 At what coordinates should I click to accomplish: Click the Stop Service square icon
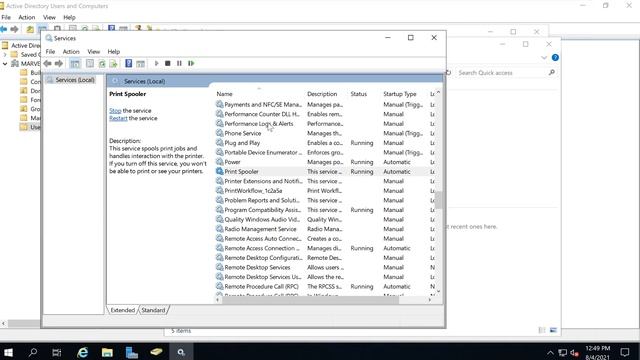[x=167, y=63]
